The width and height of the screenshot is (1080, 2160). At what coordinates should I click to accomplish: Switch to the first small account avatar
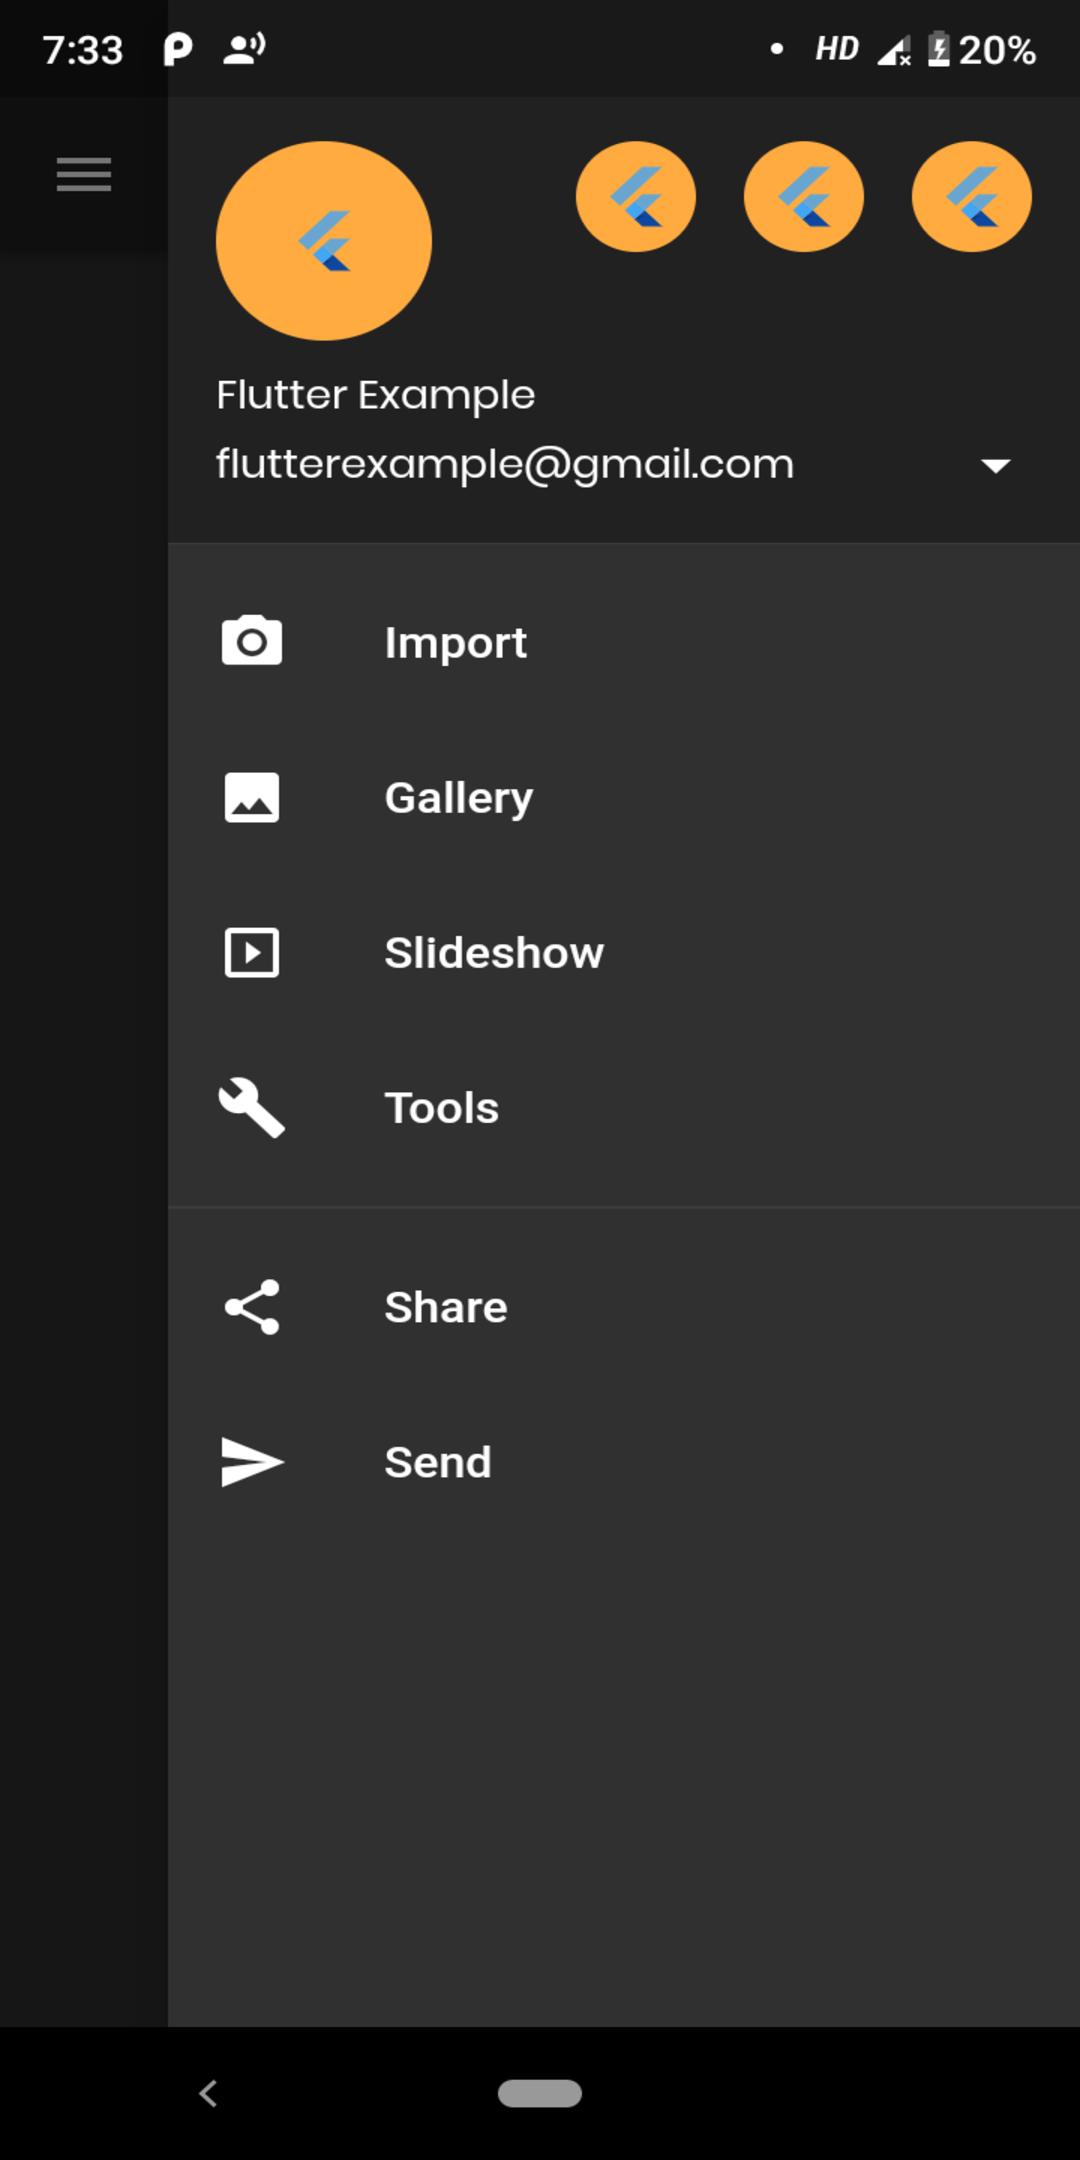[636, 196]
